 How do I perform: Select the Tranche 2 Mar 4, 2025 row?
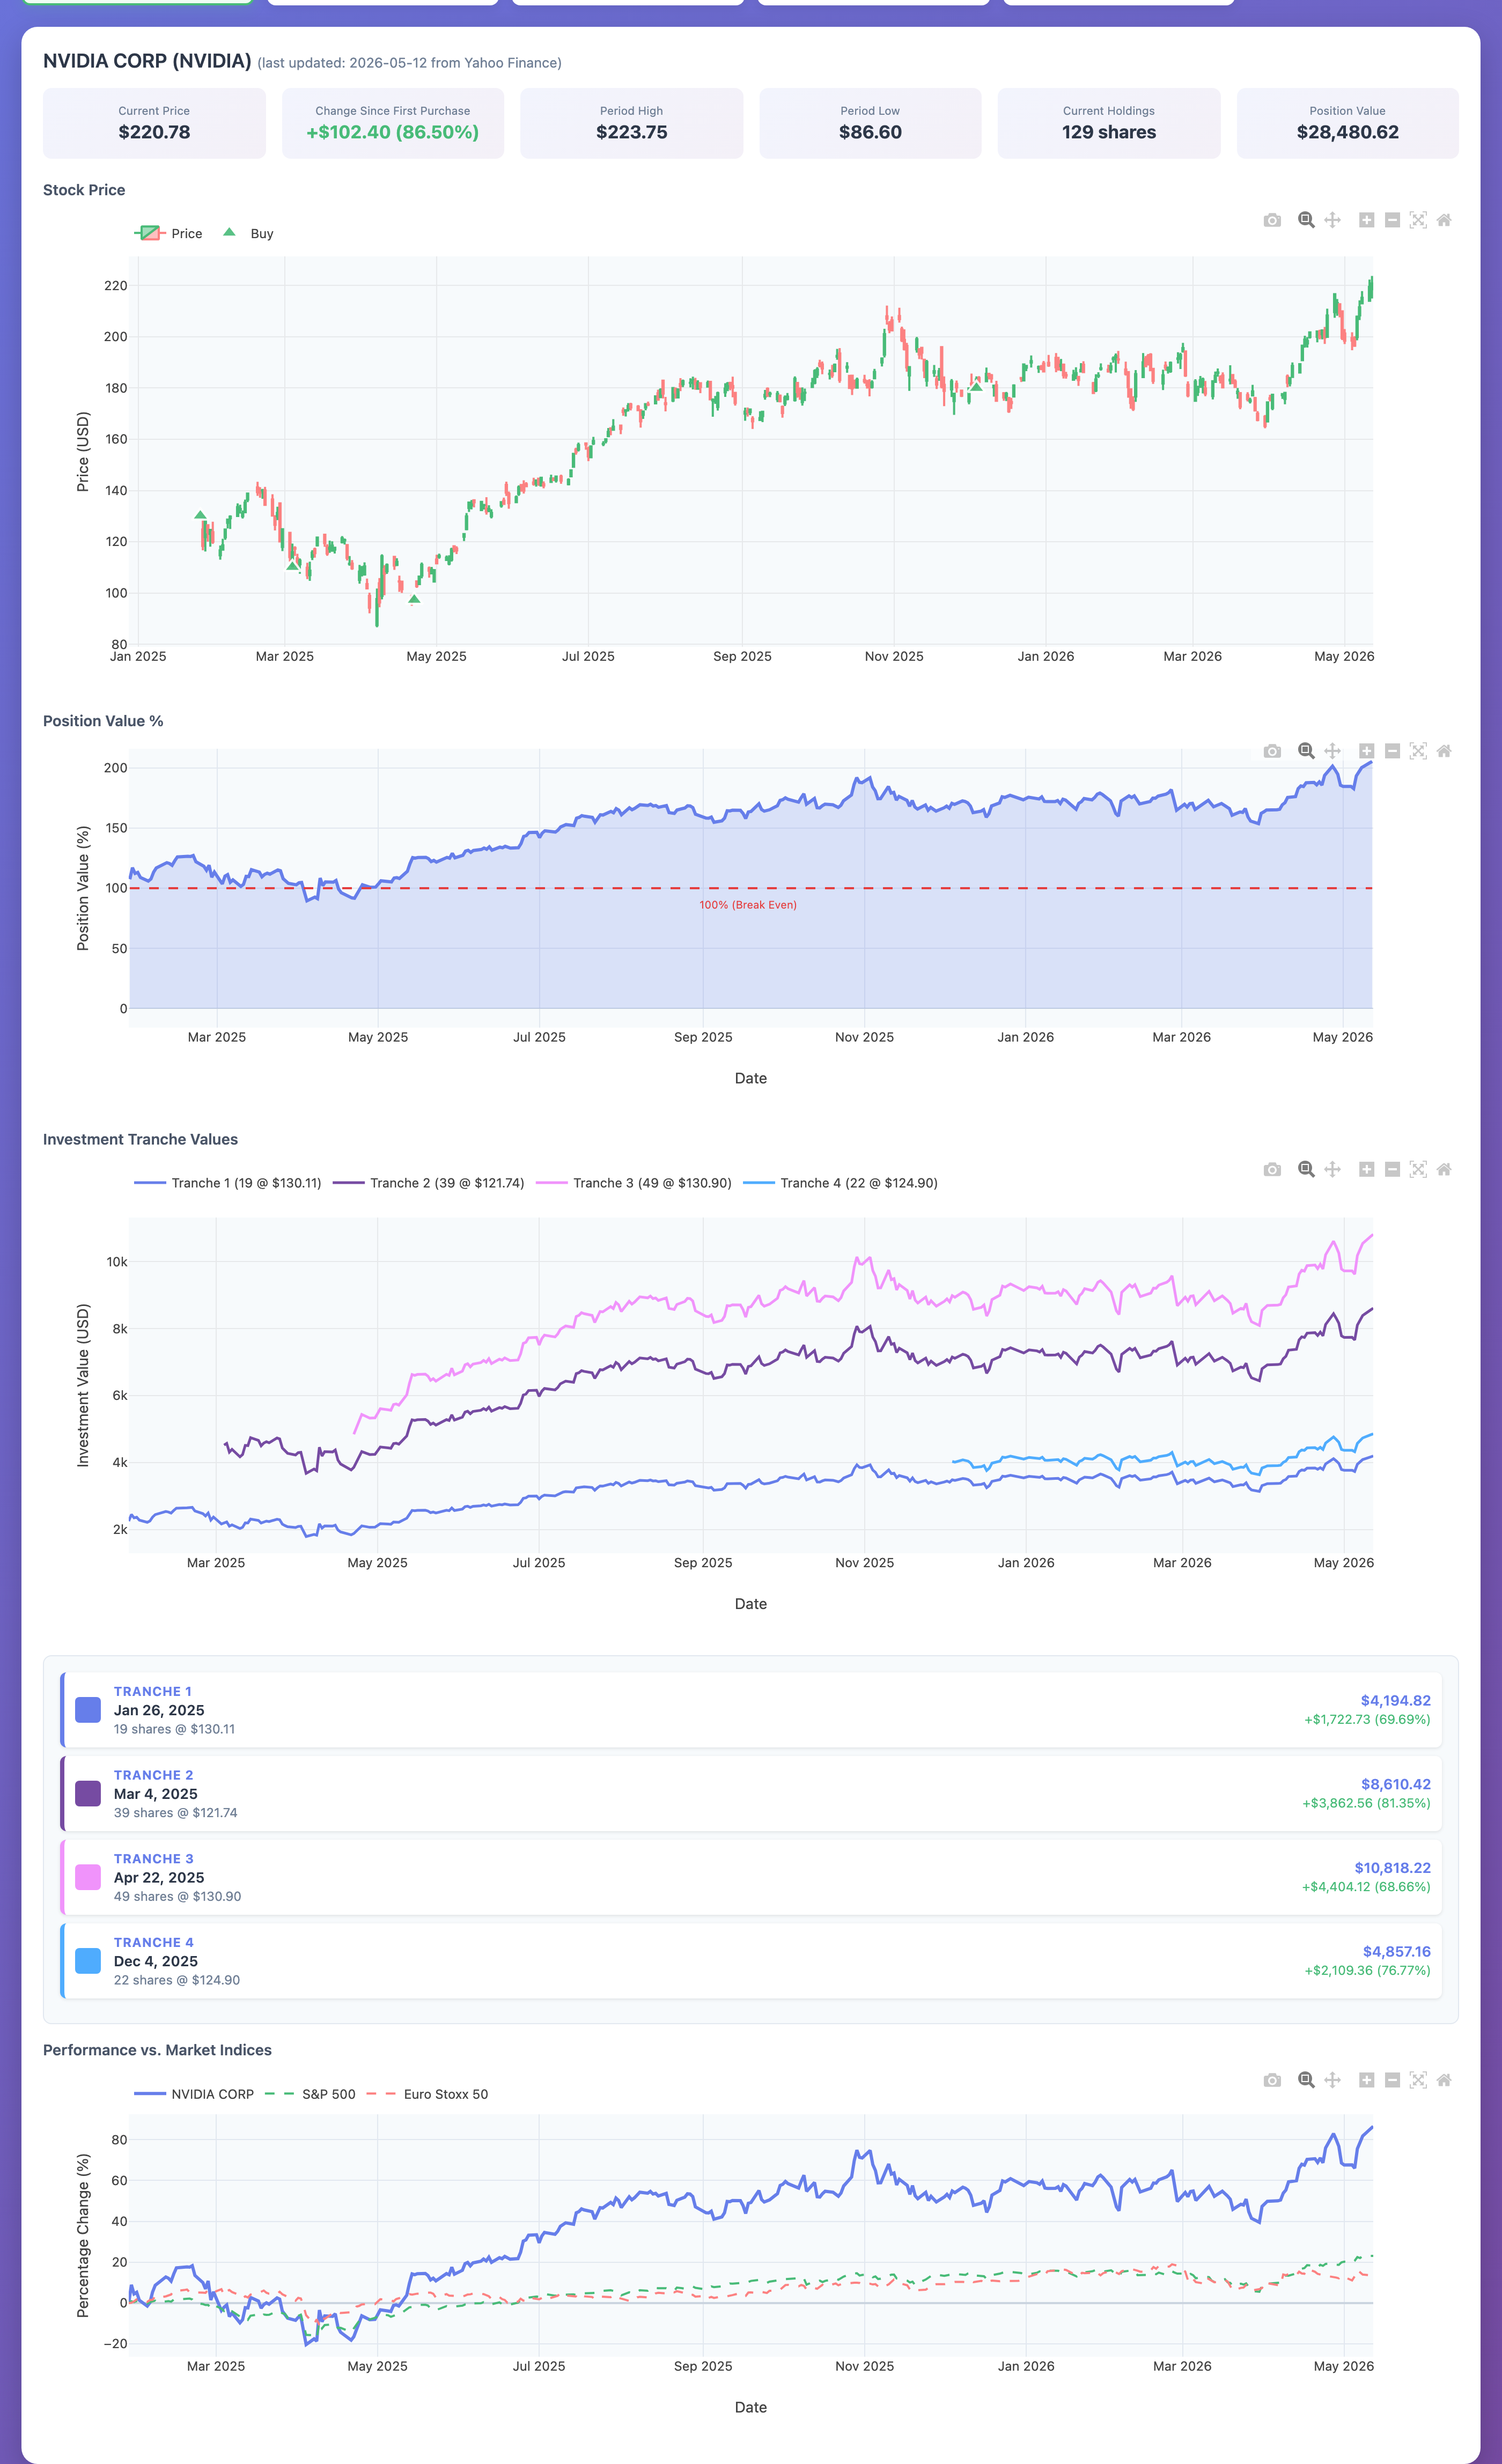[751, 1794]
